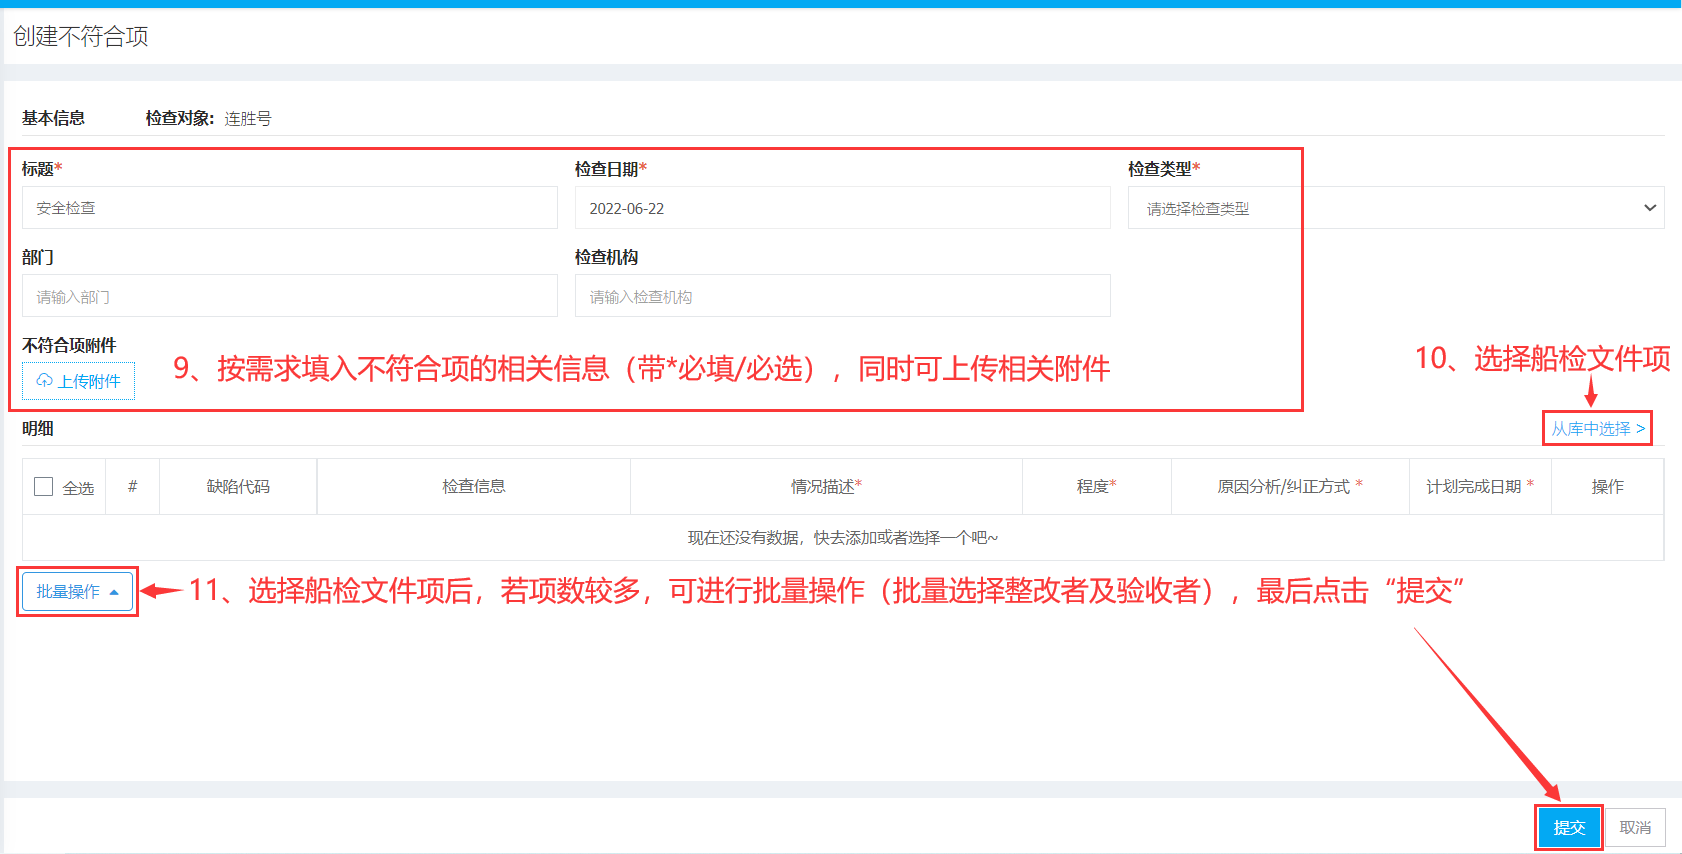Click the 明细 section label

(38, 428)
